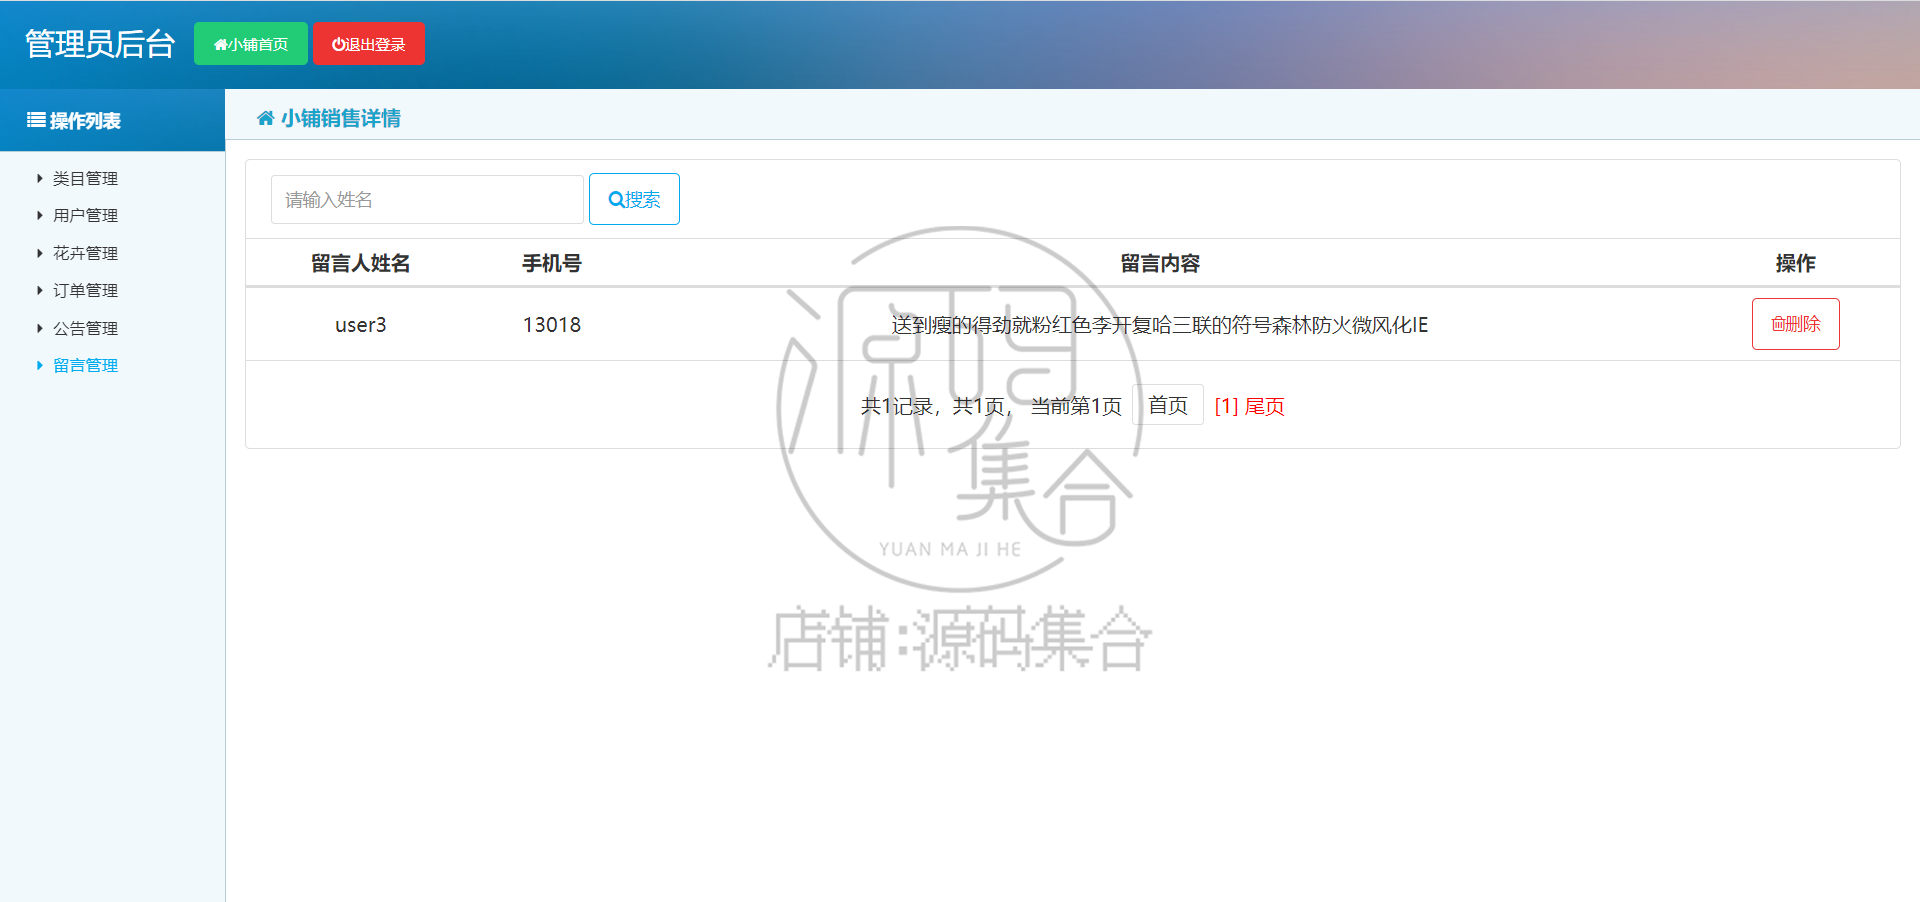
Task: Select the phone number 13018 cell
Action: click(552, 325)
